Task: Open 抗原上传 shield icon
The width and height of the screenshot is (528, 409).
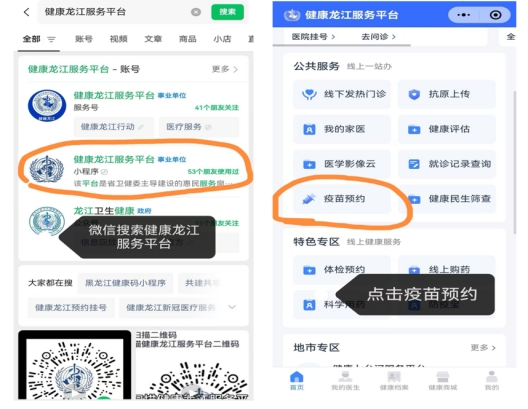Action: 414,94
